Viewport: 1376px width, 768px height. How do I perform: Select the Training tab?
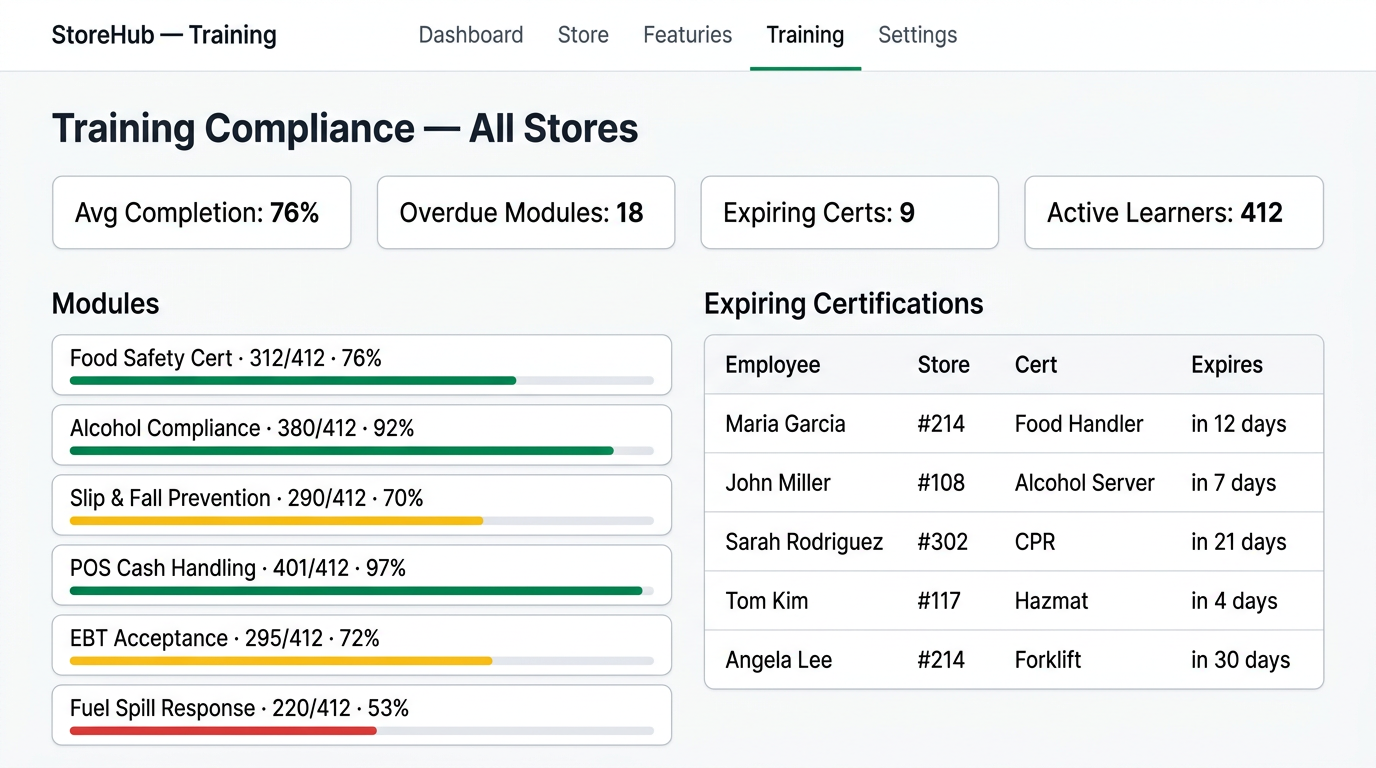click(x=805, y=35)
